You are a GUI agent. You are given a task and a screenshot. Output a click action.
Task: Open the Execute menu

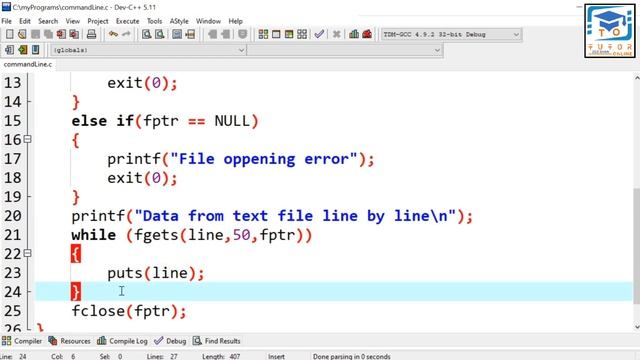click(127, 21)
